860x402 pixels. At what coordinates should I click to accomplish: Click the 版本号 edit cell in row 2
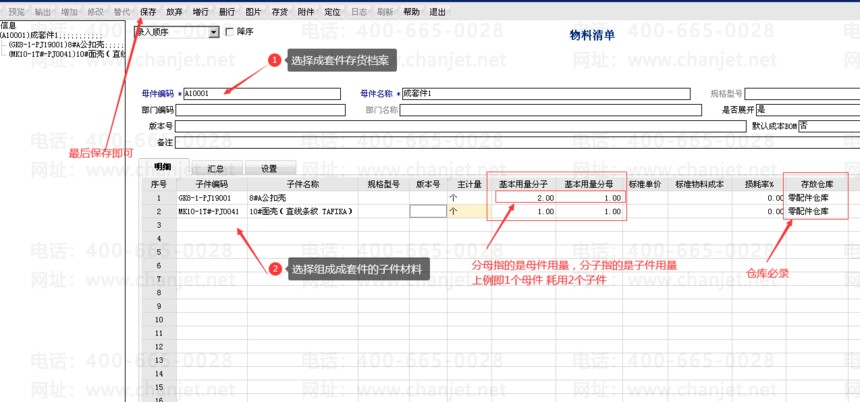pos(428,212)
